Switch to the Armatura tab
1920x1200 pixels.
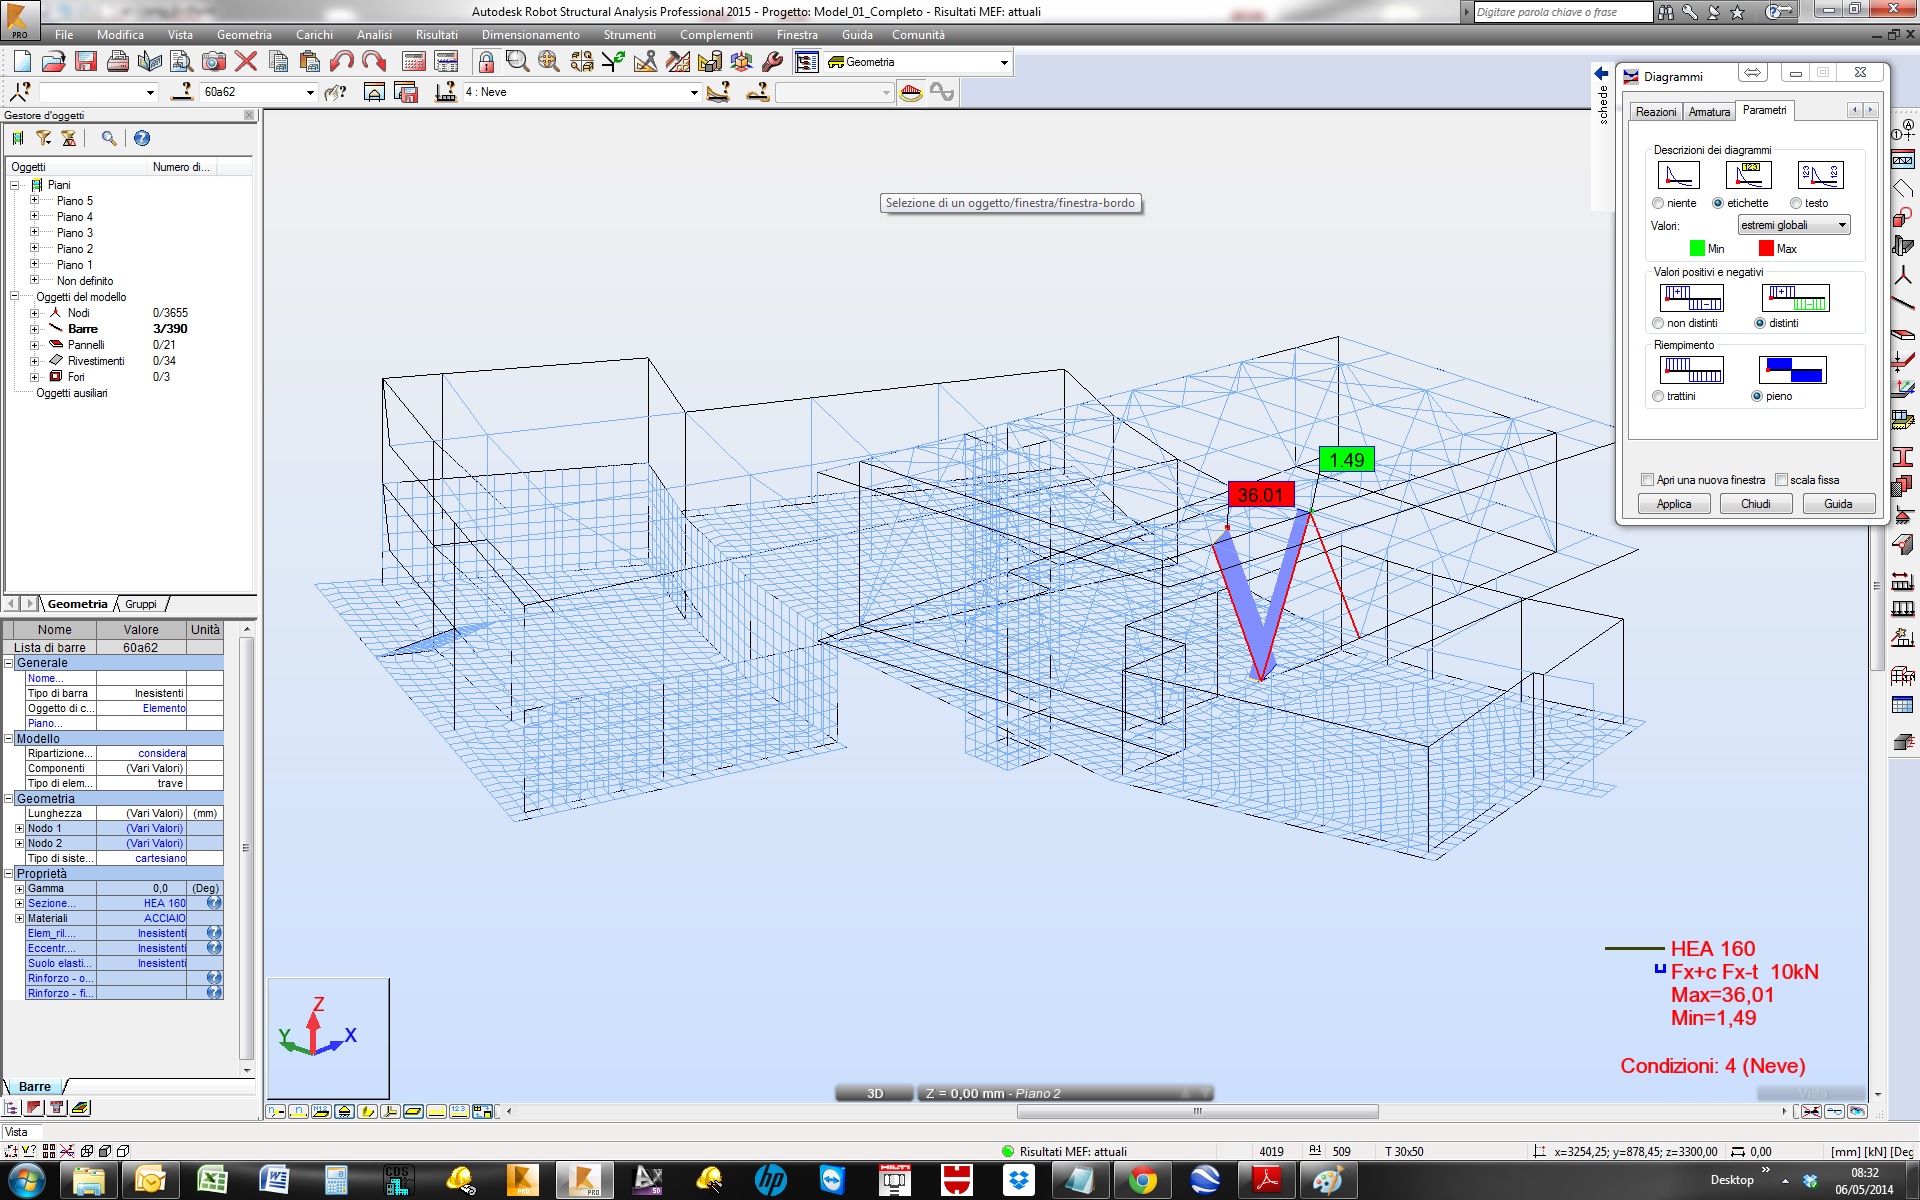coord(1709,112)
